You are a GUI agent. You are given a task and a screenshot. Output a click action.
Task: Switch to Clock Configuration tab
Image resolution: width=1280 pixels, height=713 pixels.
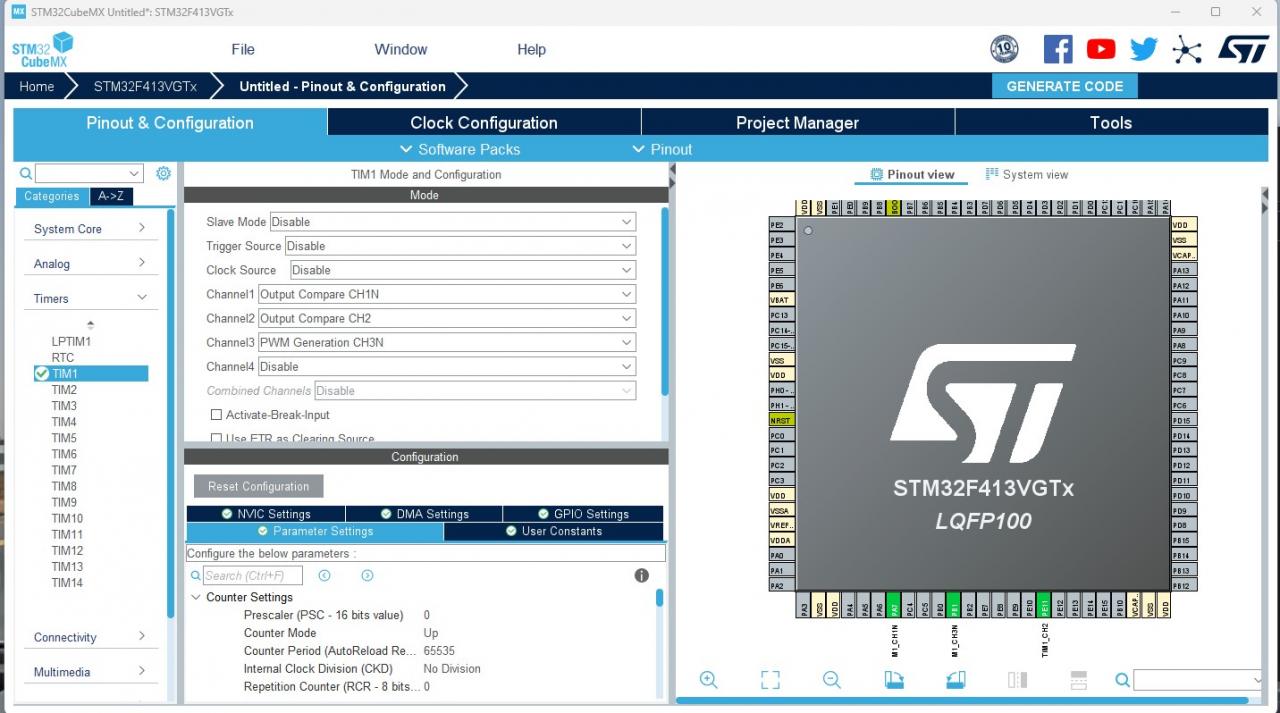pyautogui.click(x=484, y=122)
